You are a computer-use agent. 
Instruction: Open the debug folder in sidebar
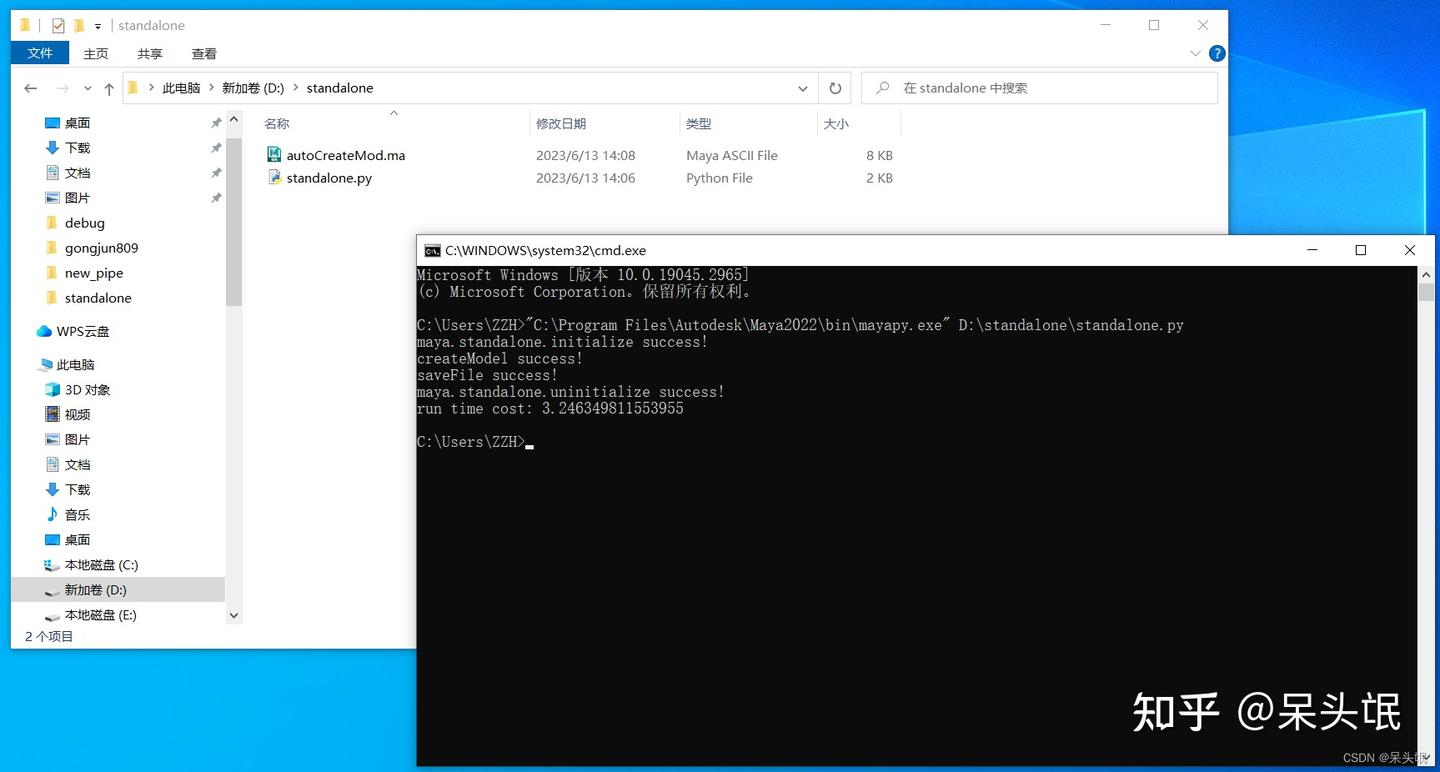(x=85, y=223)
